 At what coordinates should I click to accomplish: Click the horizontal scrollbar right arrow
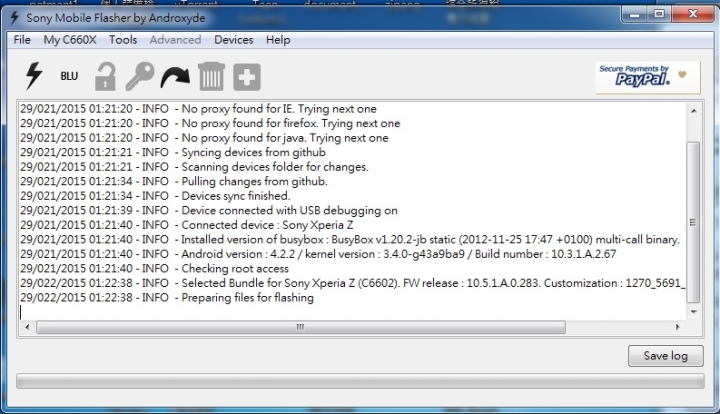pyautogui.click(x=678, y=327)
